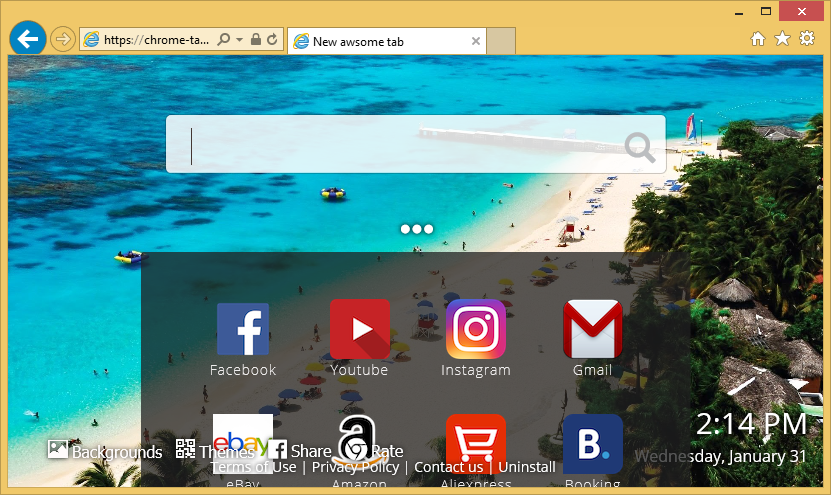Click inside the page search input field
Screen dimensions: 831x495
[400, 146]
